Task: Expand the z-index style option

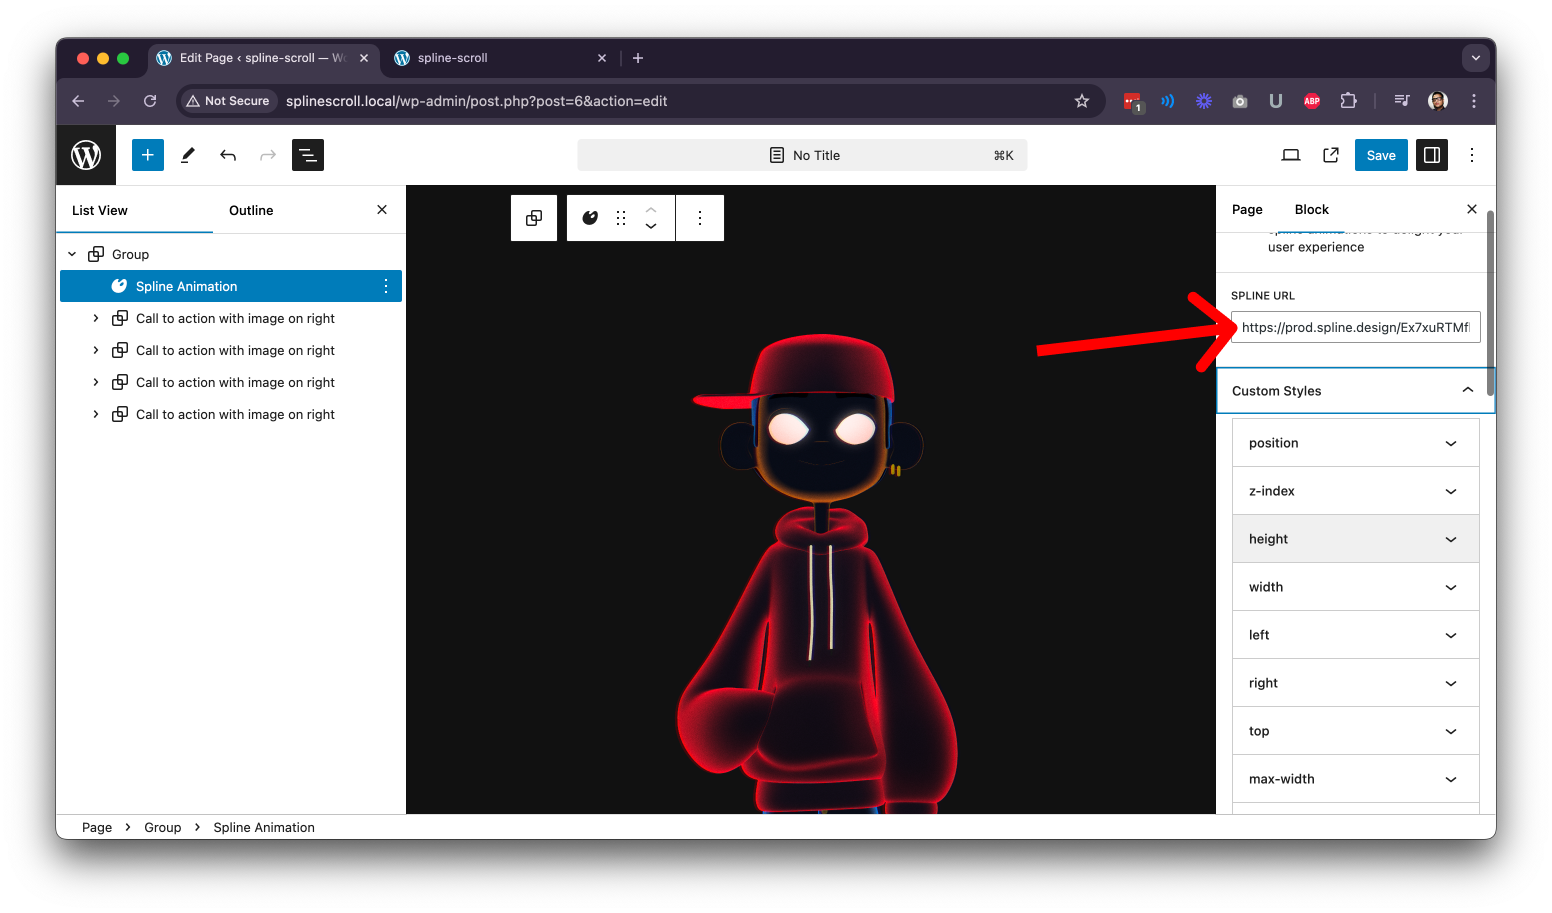Action: pyautogui.click(x=1356, y=491)
